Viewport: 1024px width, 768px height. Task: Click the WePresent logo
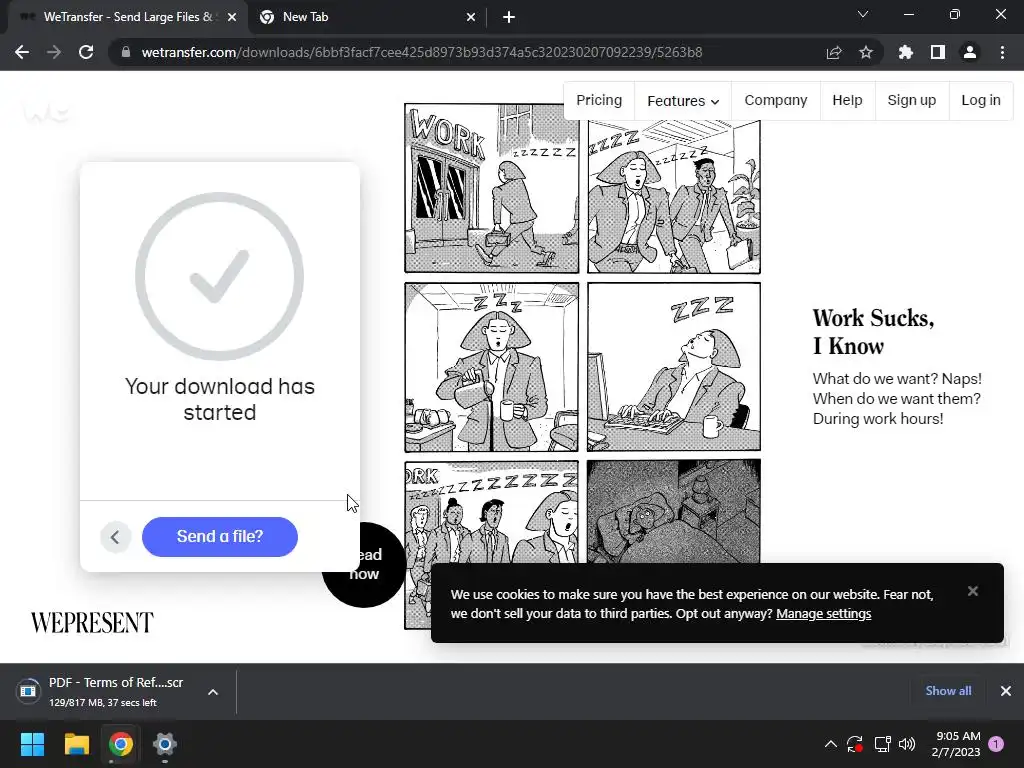[x=92, y=623]
